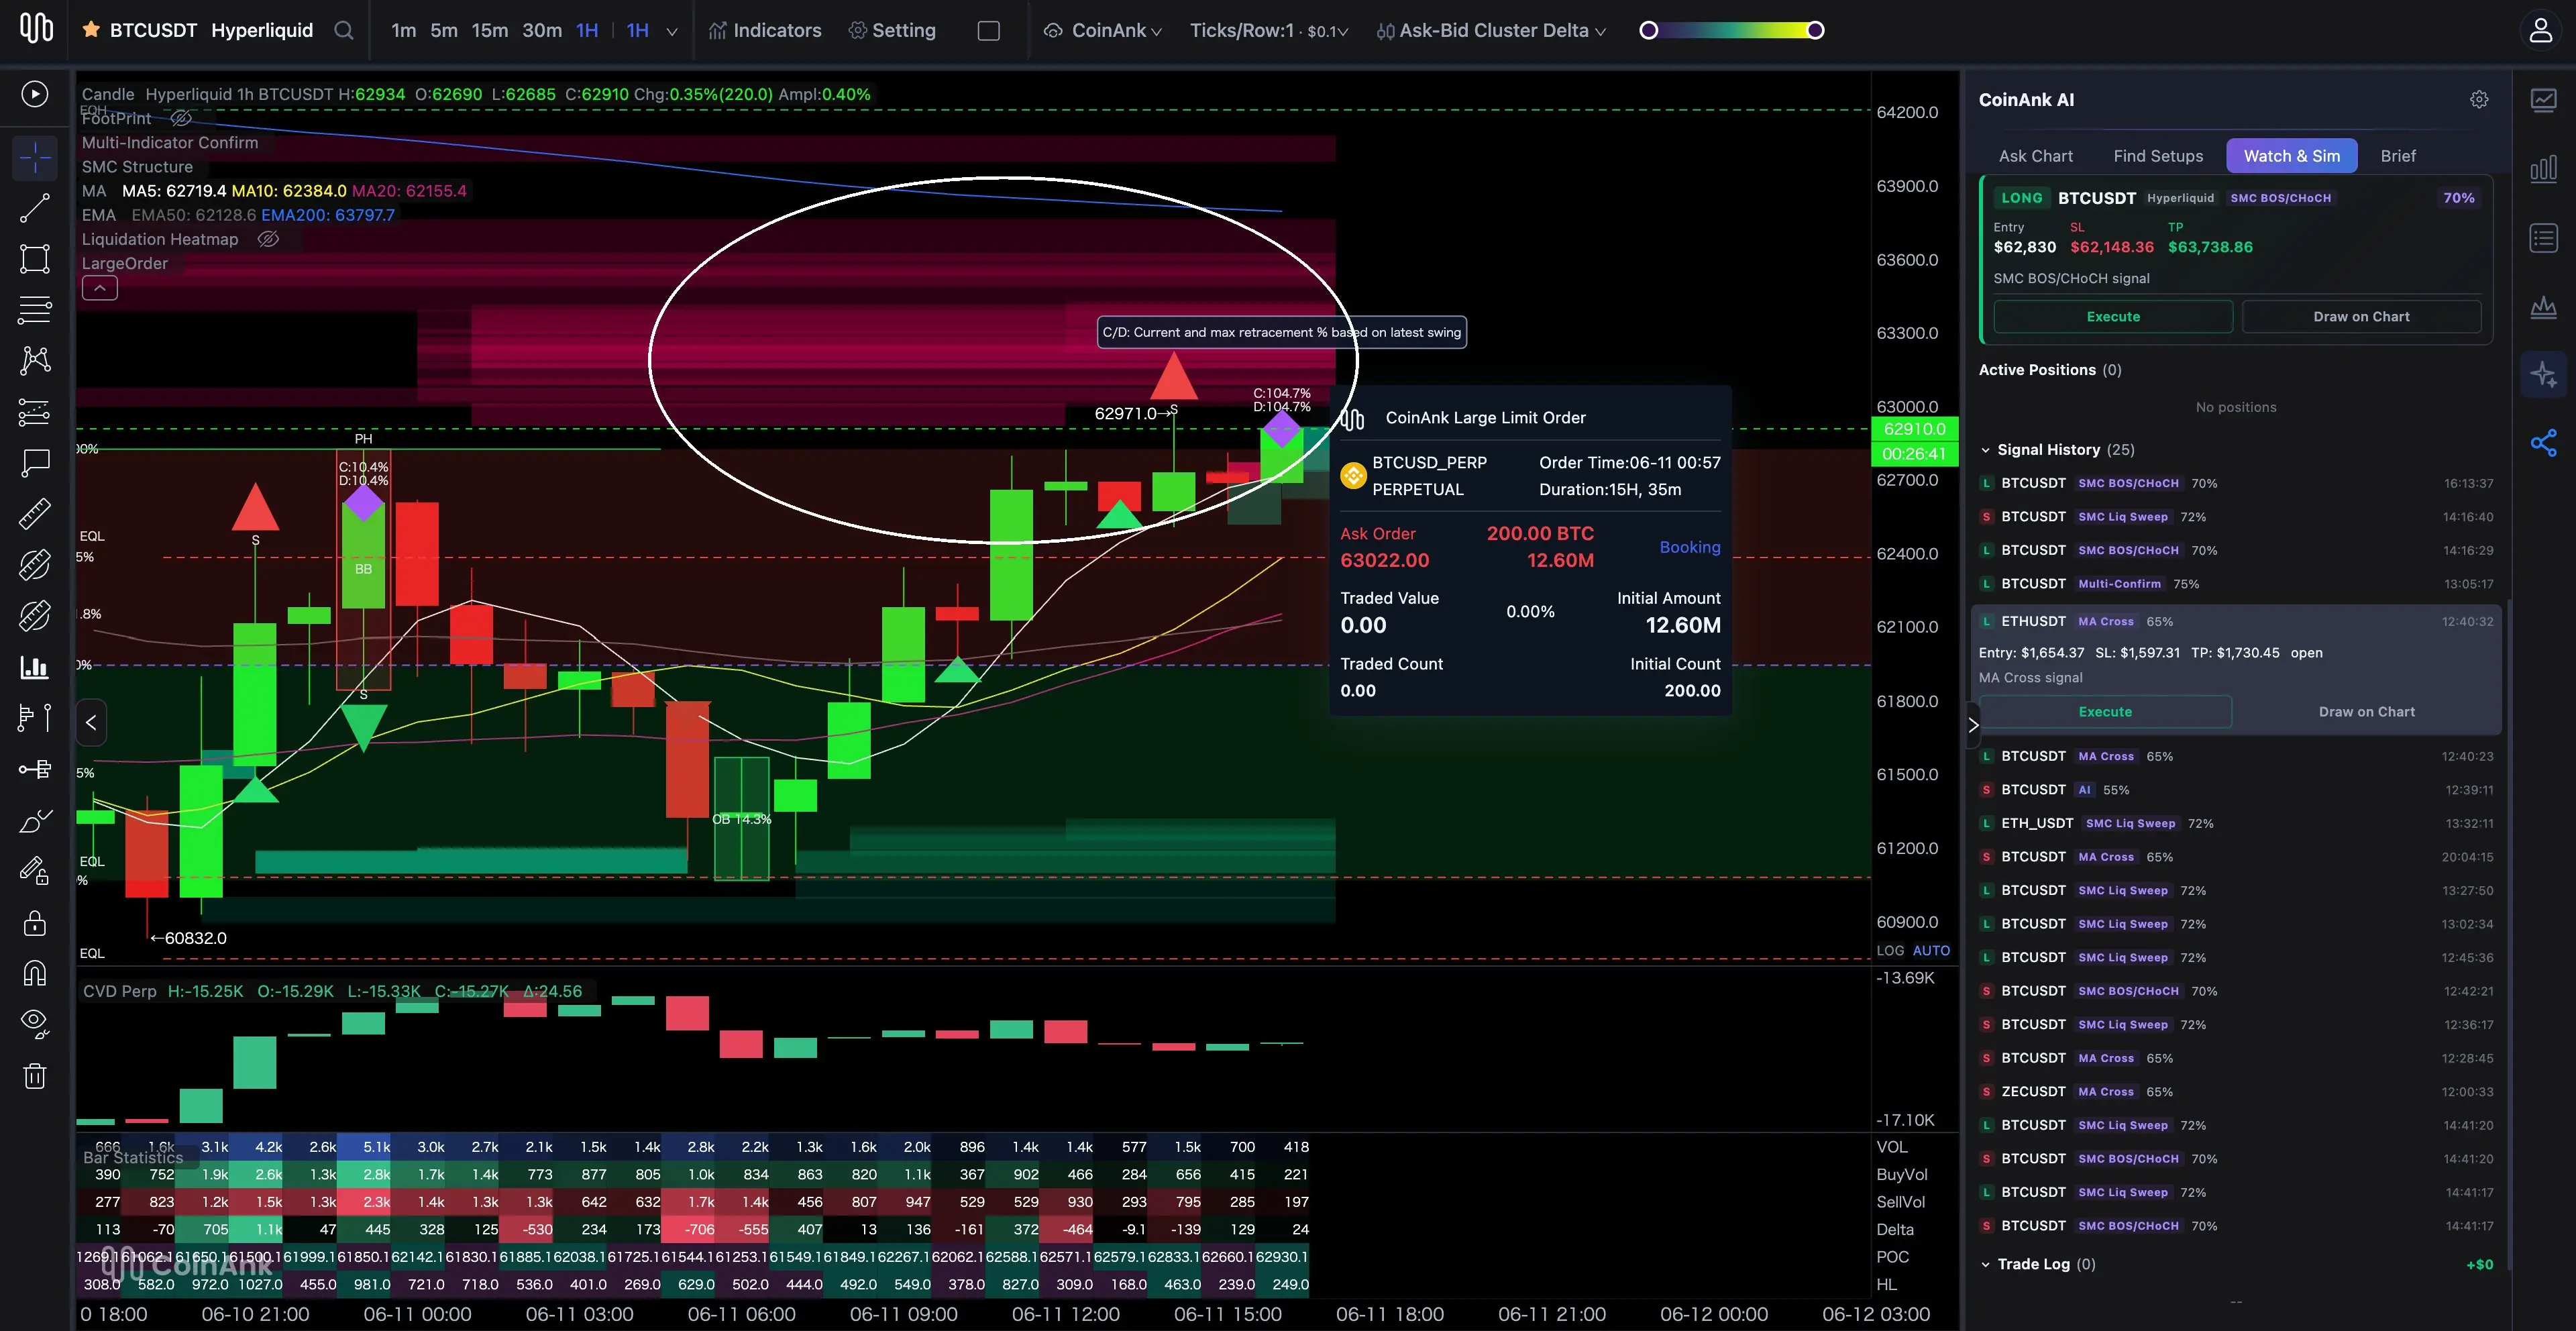Viewport: 2576px width, 1331px height.
Task: Toggle the square layout checkbox in top bar
Action: pos(989,30)
